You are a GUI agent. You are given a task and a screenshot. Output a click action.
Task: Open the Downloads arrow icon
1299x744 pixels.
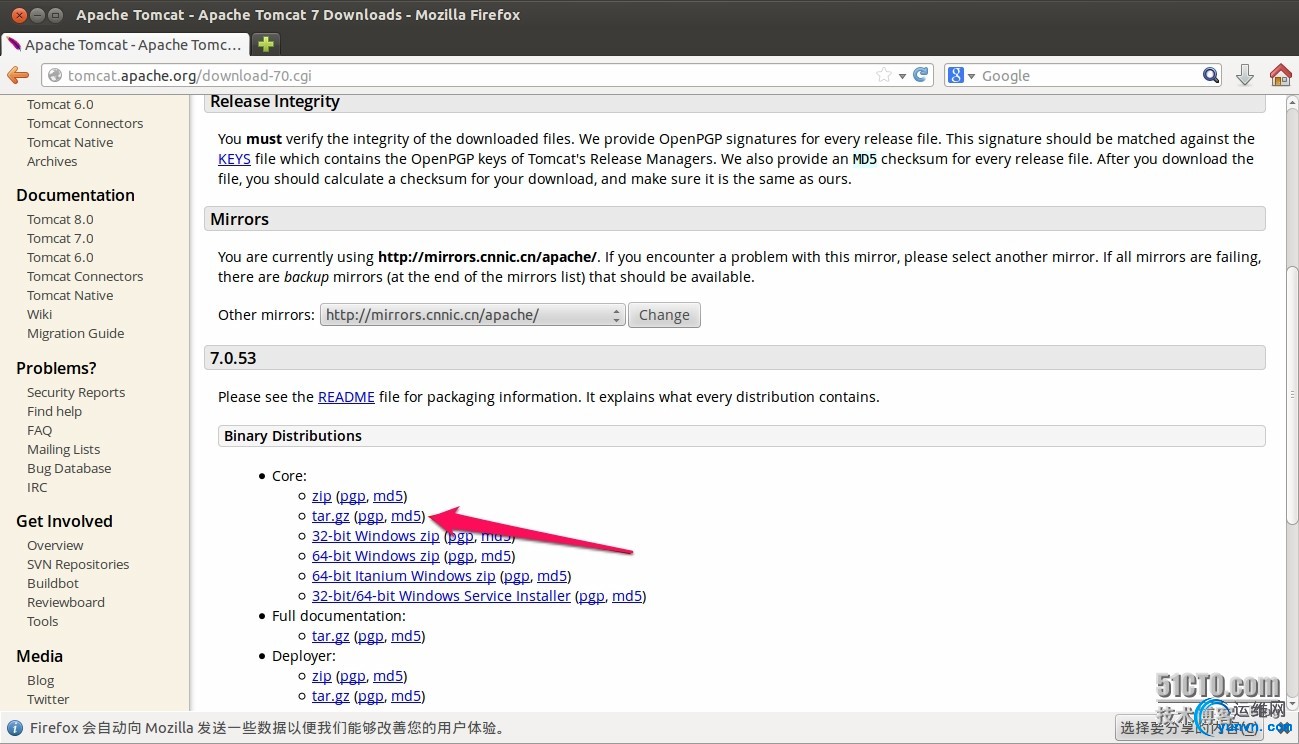[1245, 75]
